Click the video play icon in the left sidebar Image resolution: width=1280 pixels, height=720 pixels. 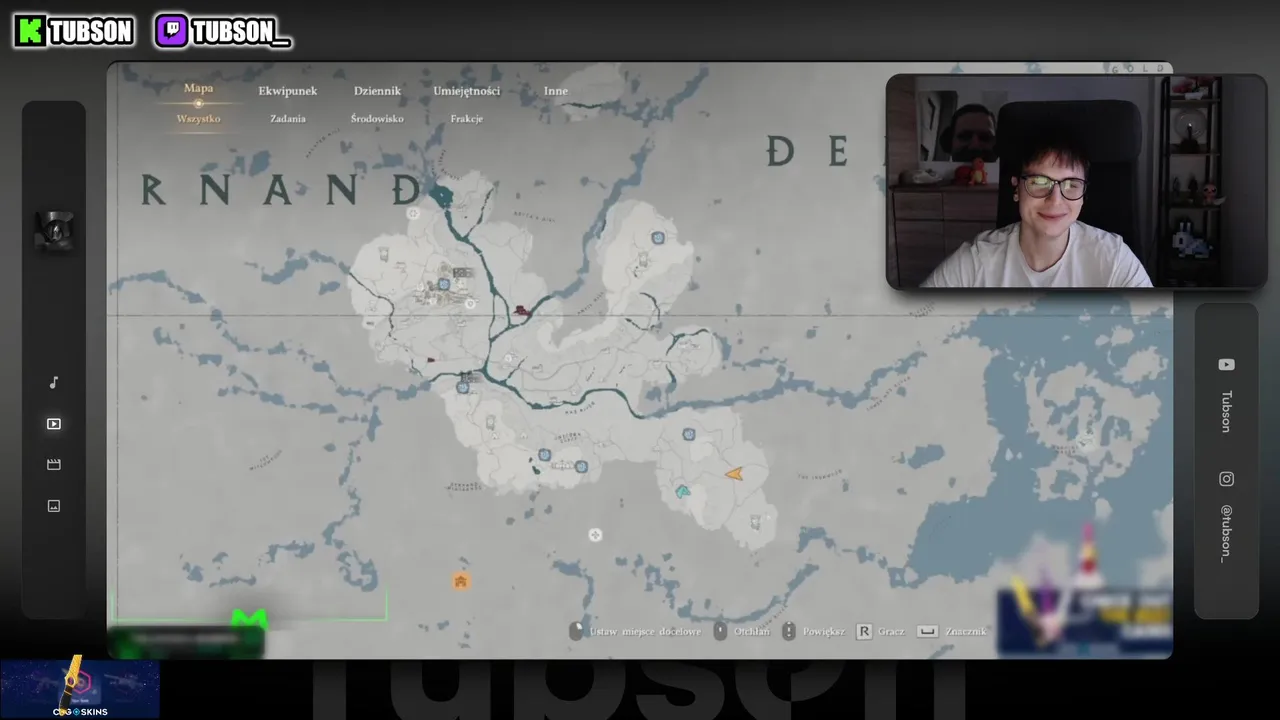coord(54,424)
